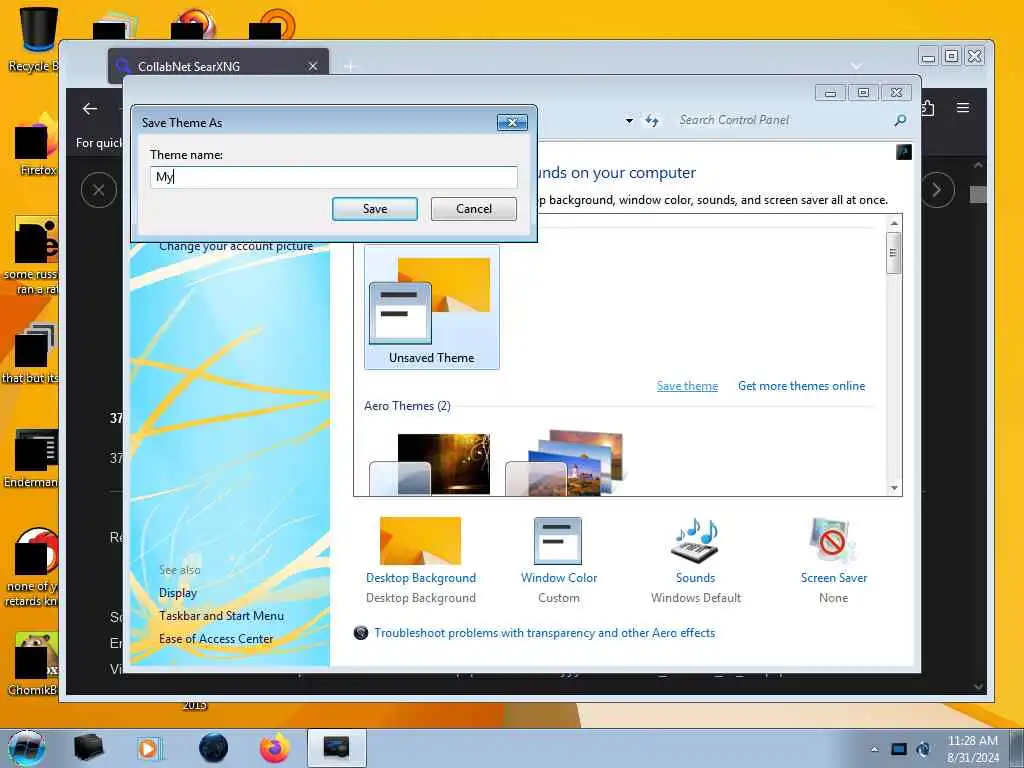
Task: Go back in the browser window
Action: (x=90, y=109)
